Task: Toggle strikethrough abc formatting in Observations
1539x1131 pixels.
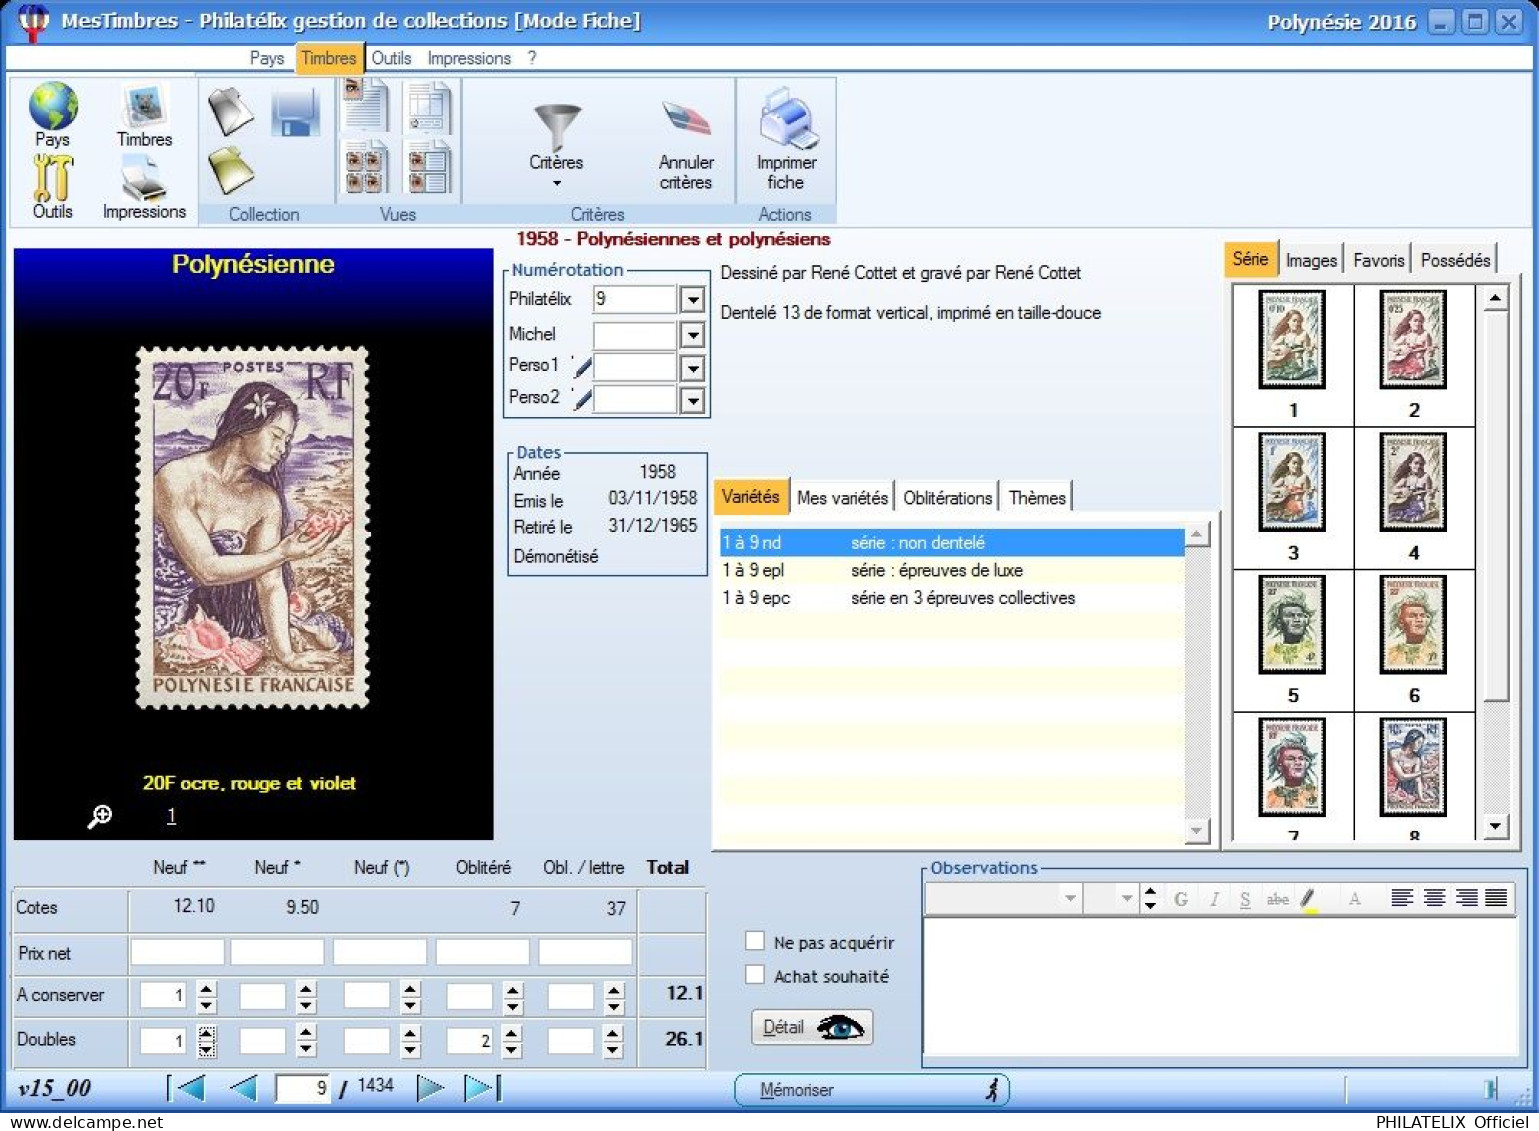Action: (1277, 898)
